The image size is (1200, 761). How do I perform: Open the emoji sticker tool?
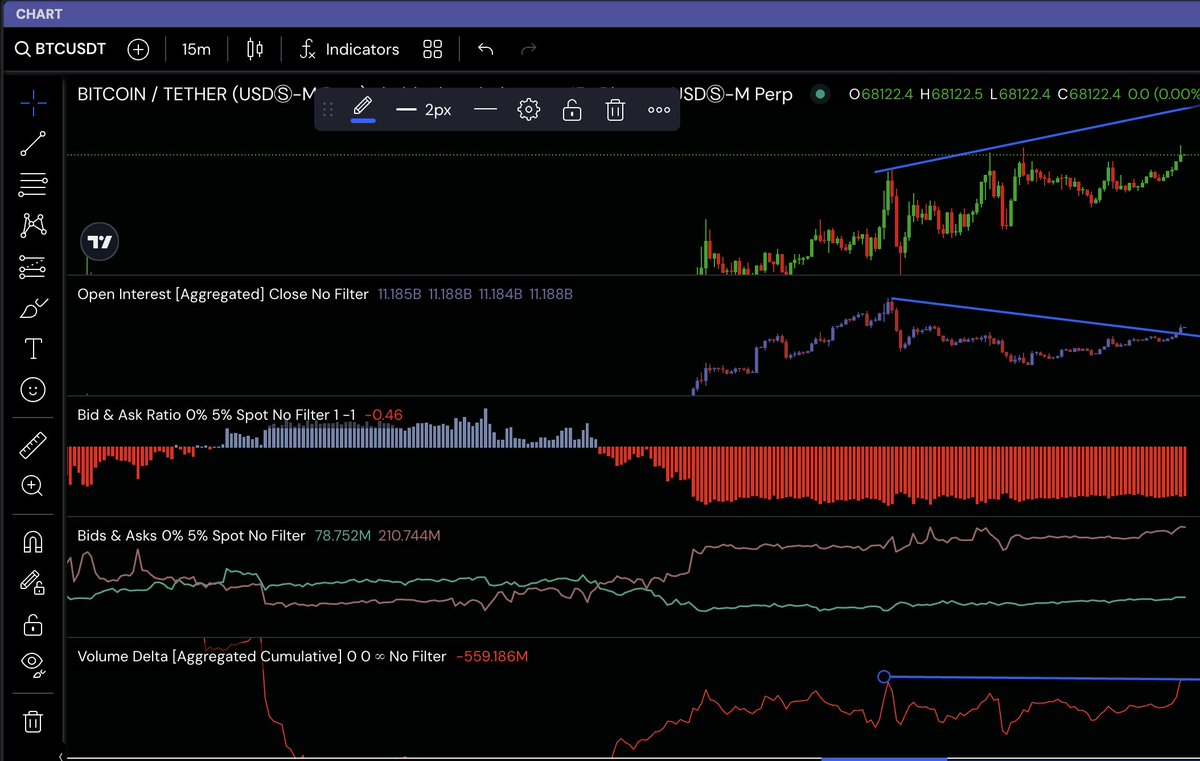(x=33, y=390)
